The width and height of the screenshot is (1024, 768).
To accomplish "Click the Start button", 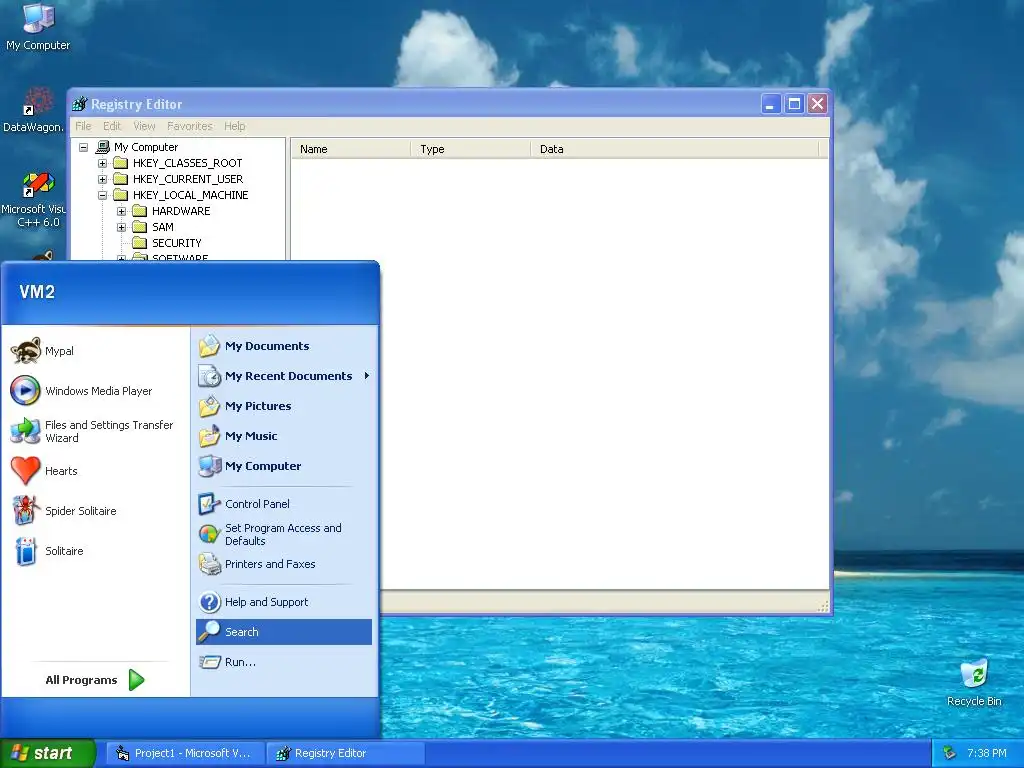I will (x=48, y=753).
